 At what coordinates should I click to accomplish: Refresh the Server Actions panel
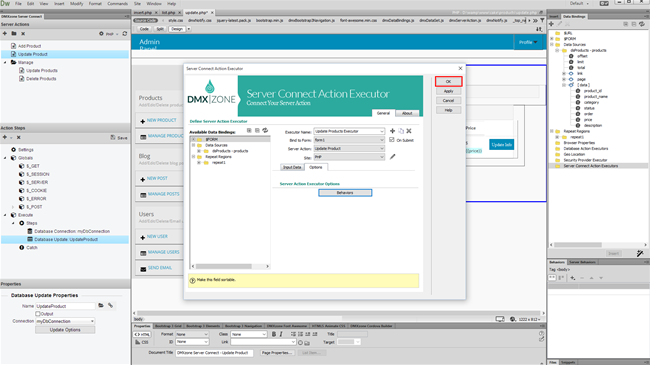pyautogui.click(x=124, y=34)
